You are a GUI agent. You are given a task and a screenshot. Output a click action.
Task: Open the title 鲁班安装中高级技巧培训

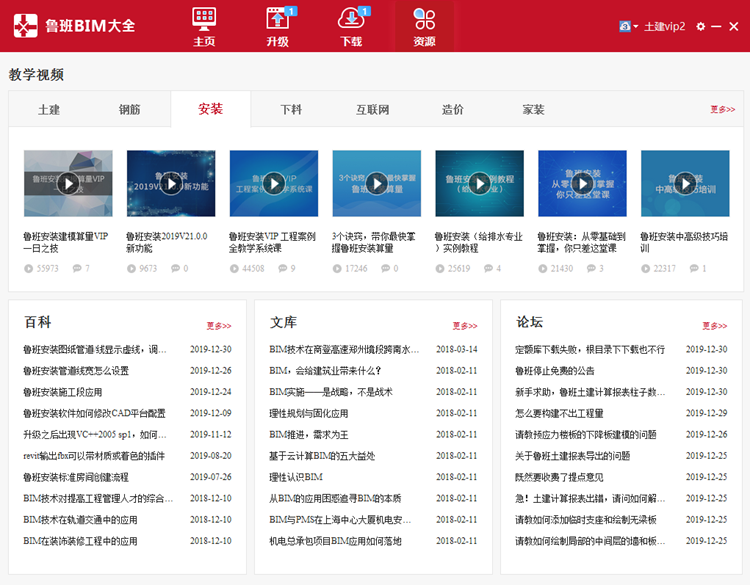pos(684,243)
